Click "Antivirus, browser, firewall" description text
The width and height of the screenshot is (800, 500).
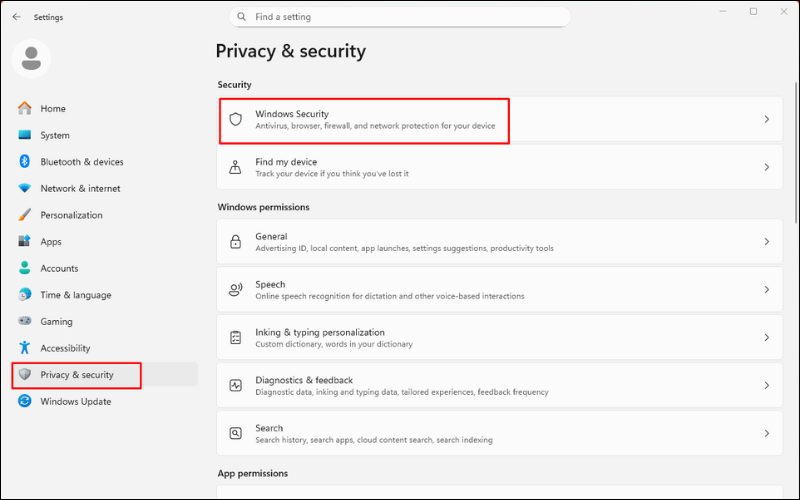click(375, 126)
